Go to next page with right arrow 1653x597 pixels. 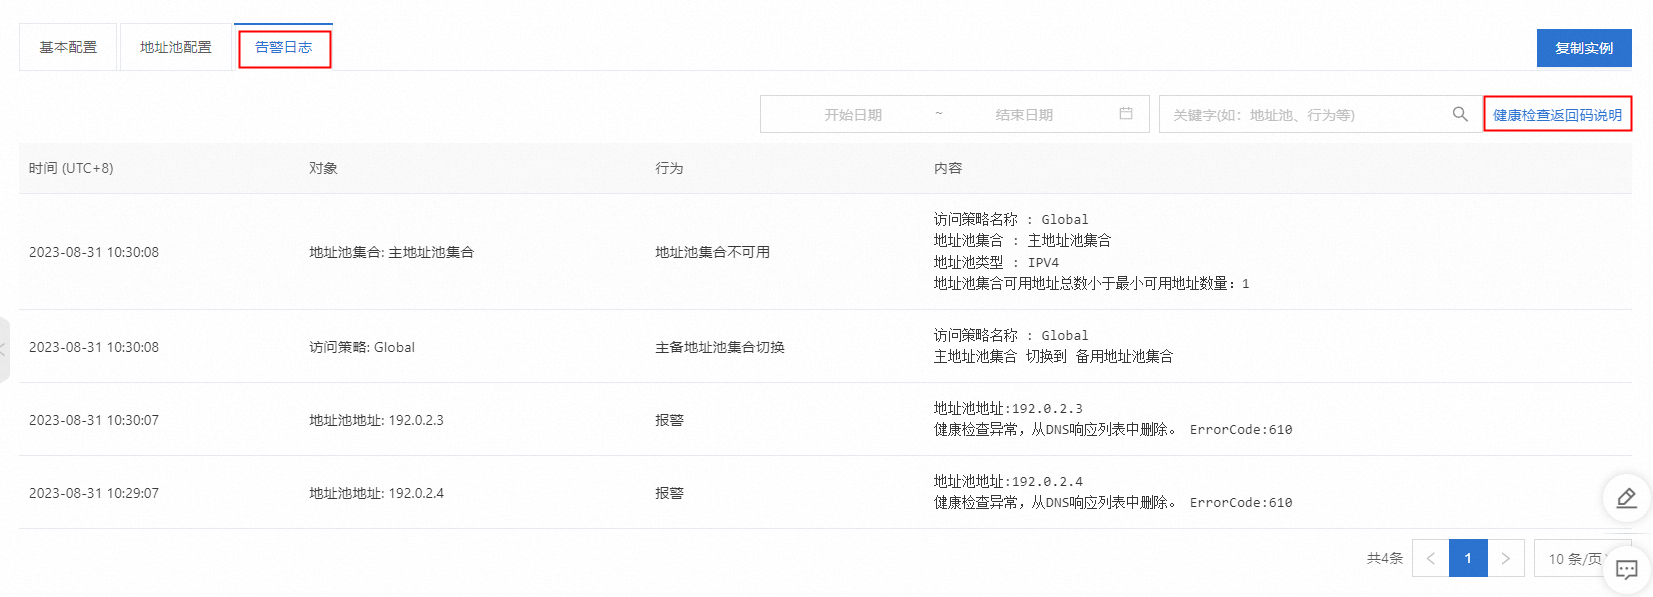click(x=1505, y=558)
